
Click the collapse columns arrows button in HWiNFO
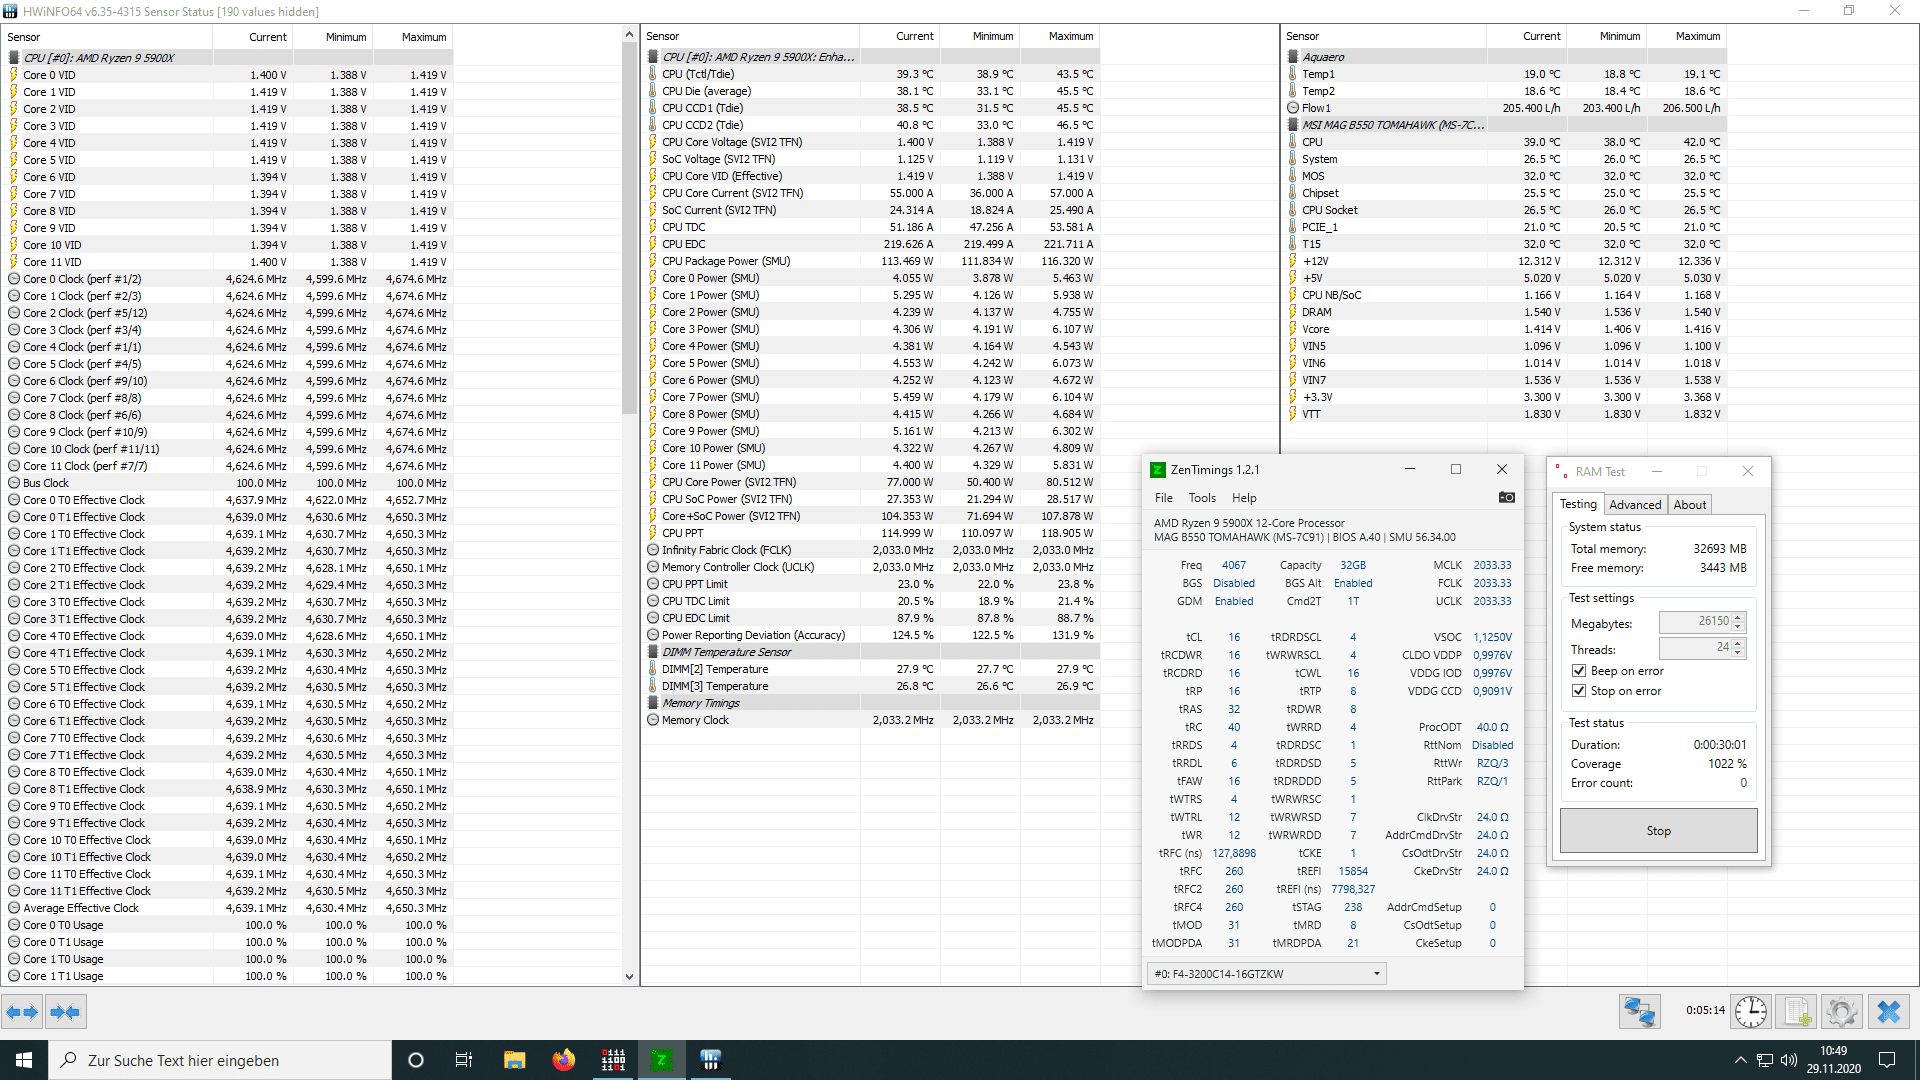65,1012
